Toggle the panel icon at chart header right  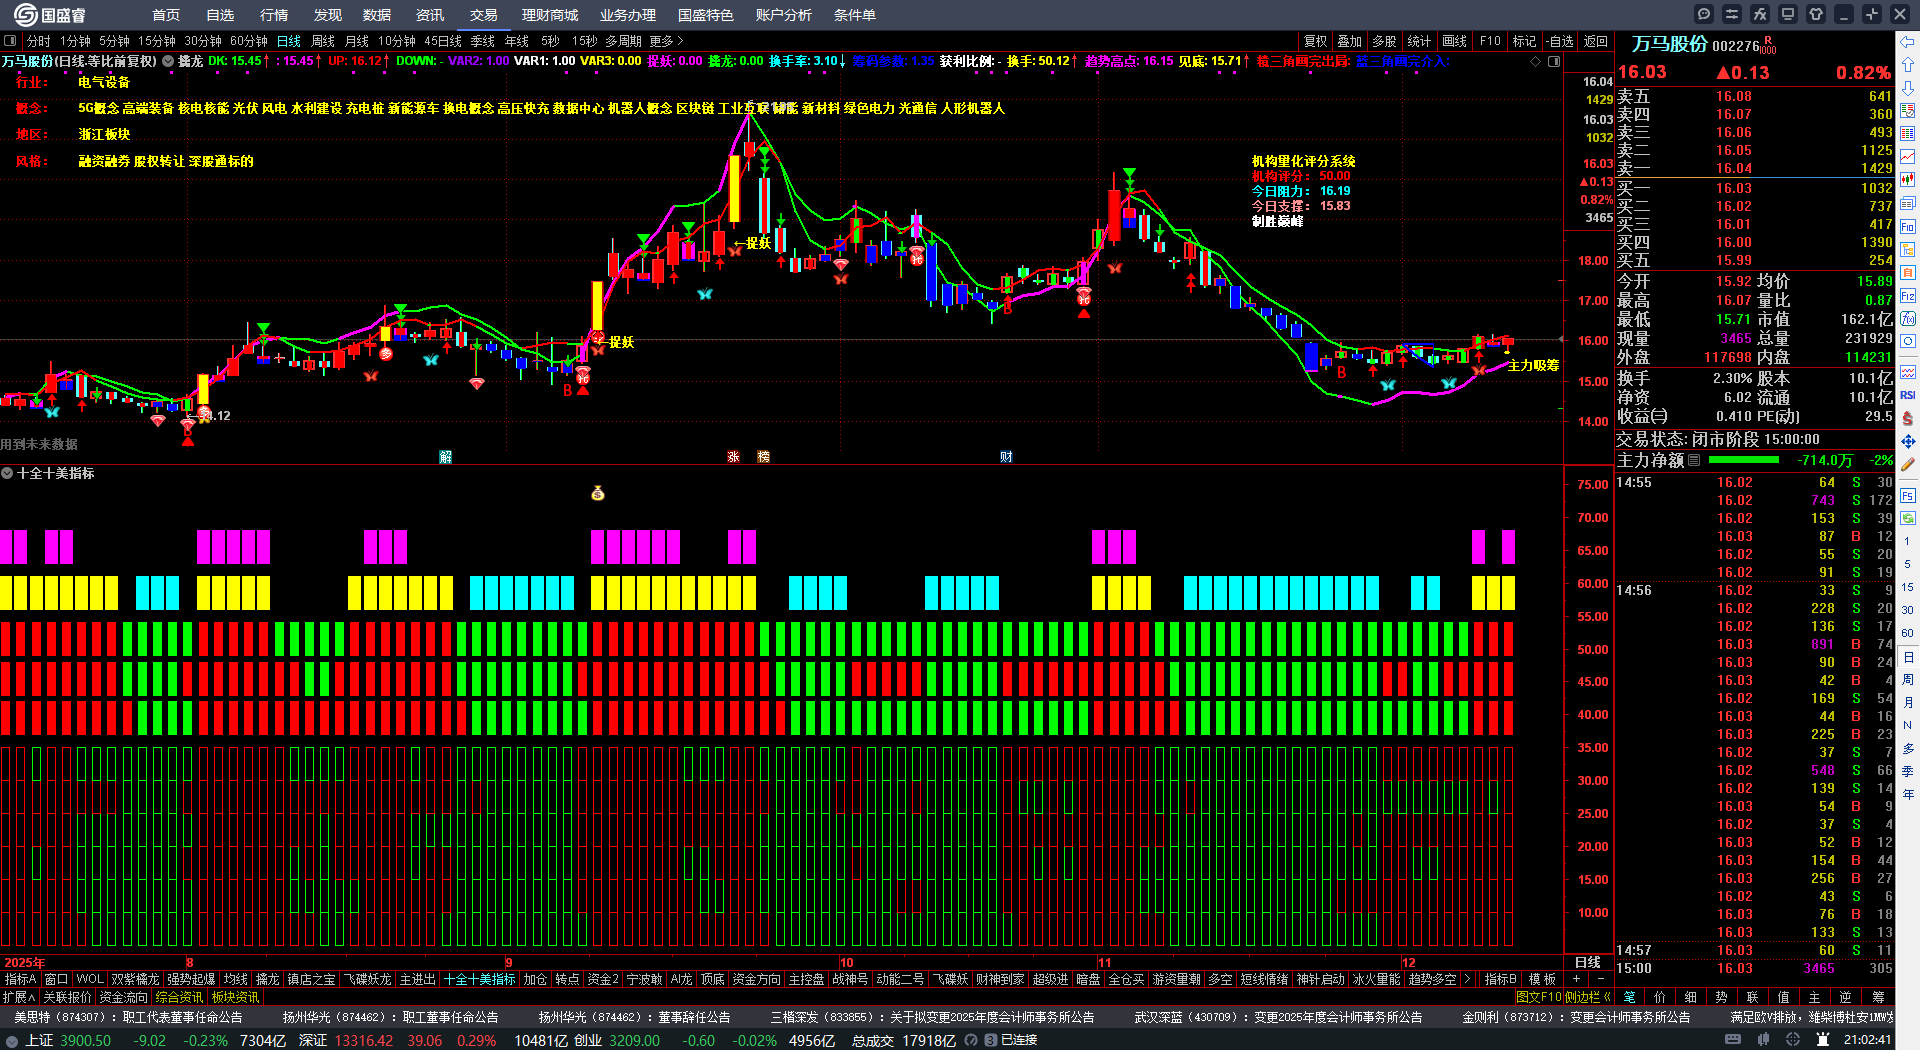click(x=1554, y=62)
